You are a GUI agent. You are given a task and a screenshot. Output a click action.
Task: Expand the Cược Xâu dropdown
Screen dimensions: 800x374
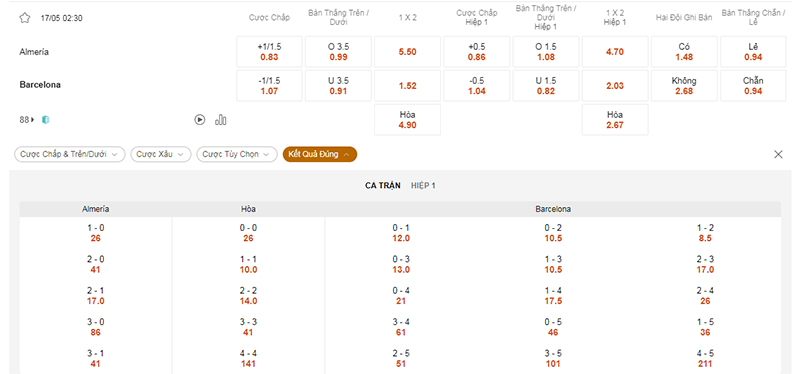click(x=161, y=154)
